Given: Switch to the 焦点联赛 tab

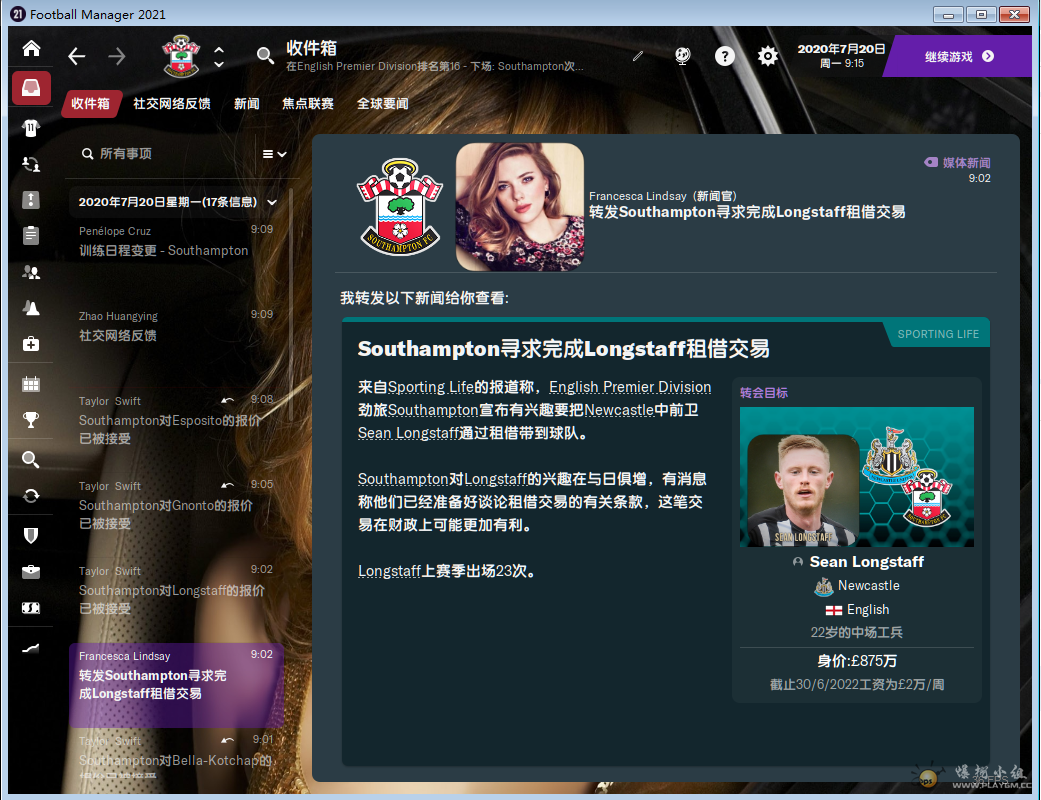Looking at the screenshot, I should (x=308, y=104).
